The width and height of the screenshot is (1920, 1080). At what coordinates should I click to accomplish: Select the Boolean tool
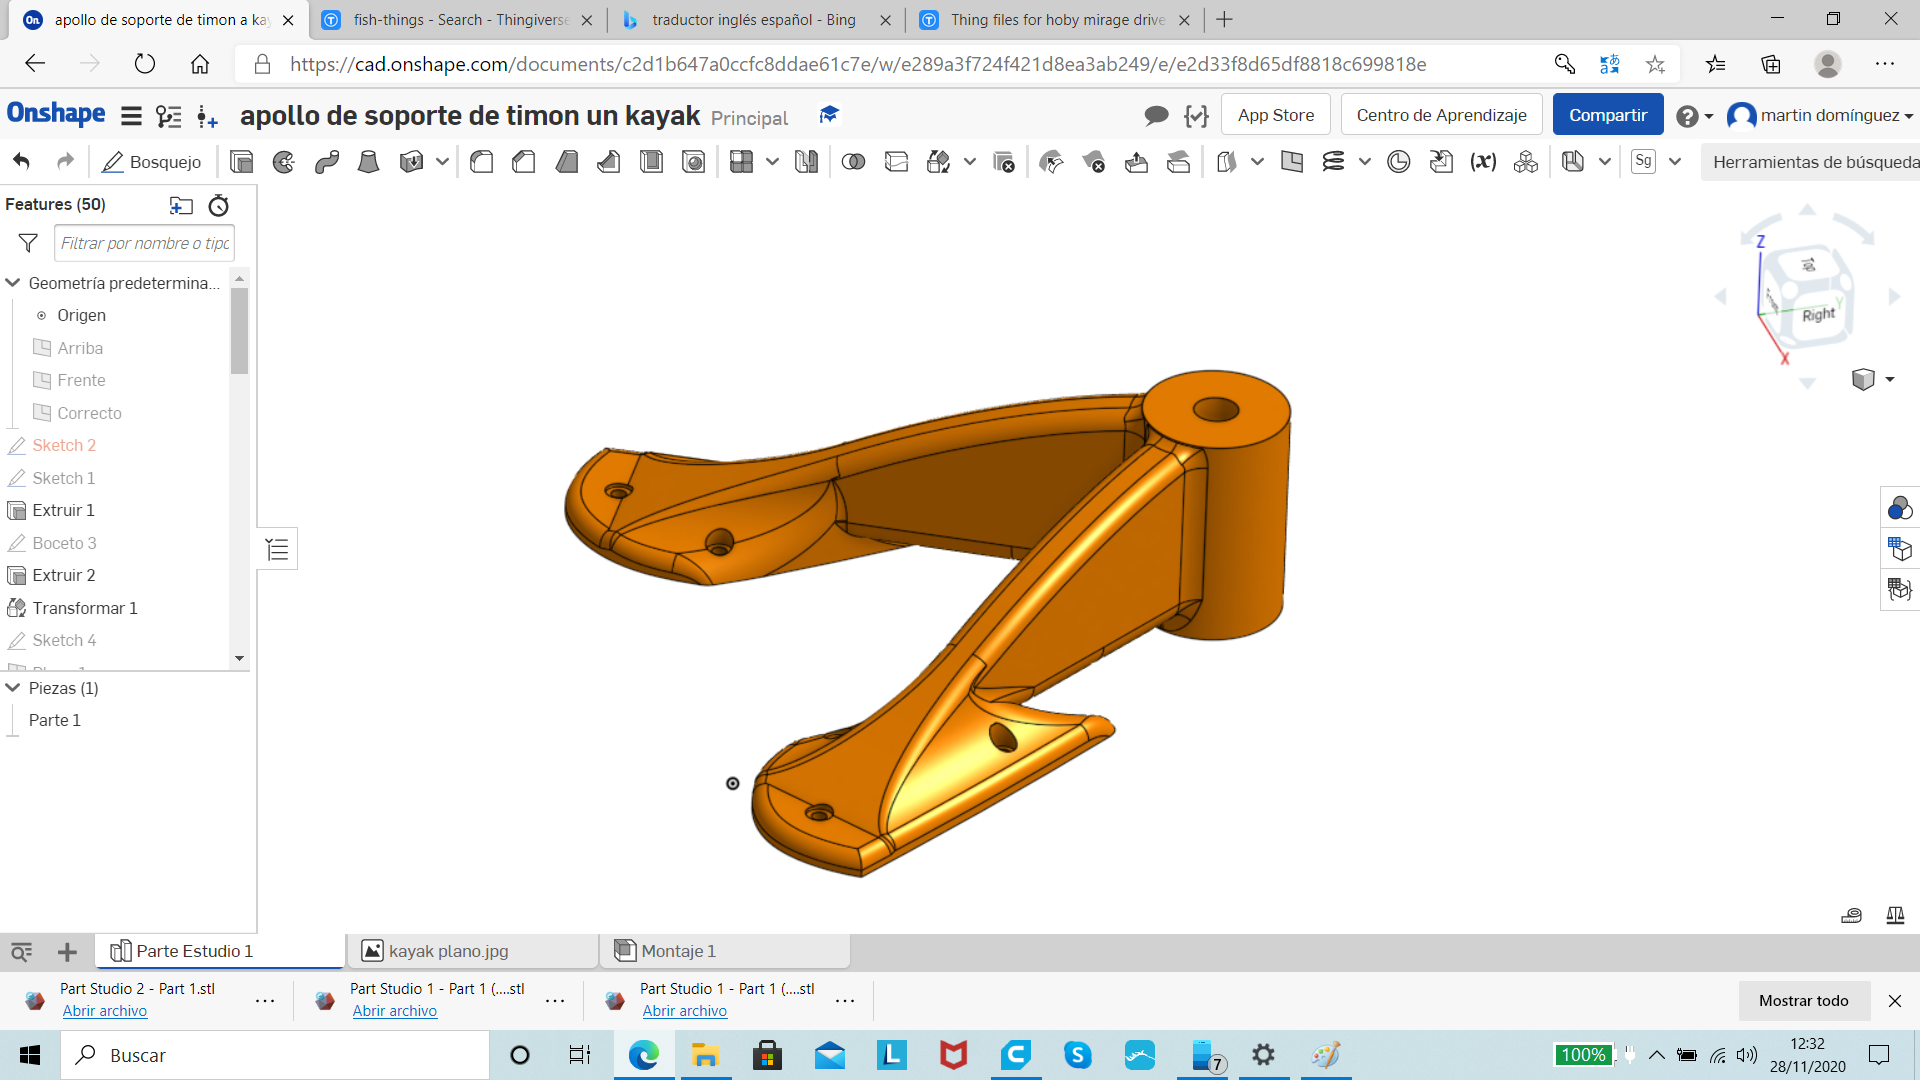pyautogui.click(x=853, y=162)
